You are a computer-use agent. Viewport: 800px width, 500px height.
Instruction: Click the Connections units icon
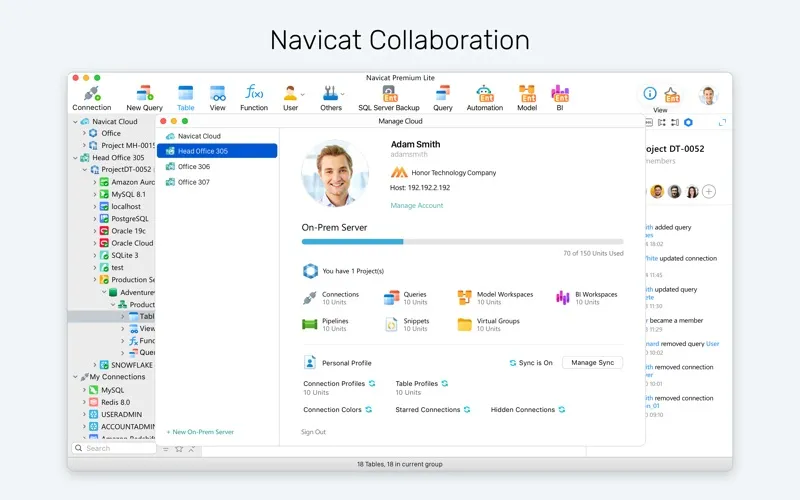pos(310,298)
